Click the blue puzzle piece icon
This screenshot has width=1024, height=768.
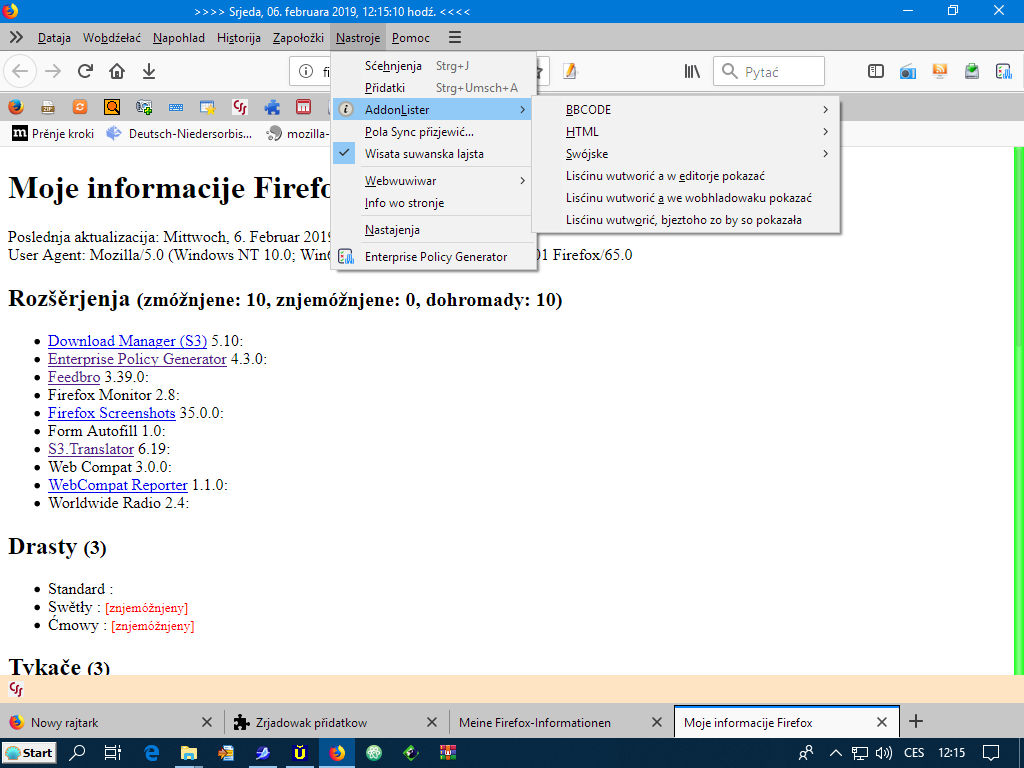click(272, 106)
